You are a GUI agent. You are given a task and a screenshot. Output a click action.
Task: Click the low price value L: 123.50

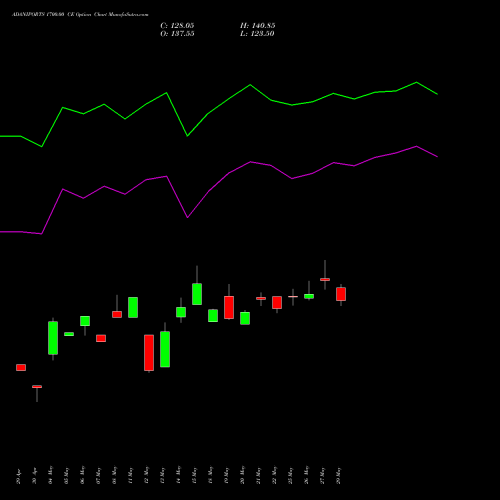tap(257, 34)
